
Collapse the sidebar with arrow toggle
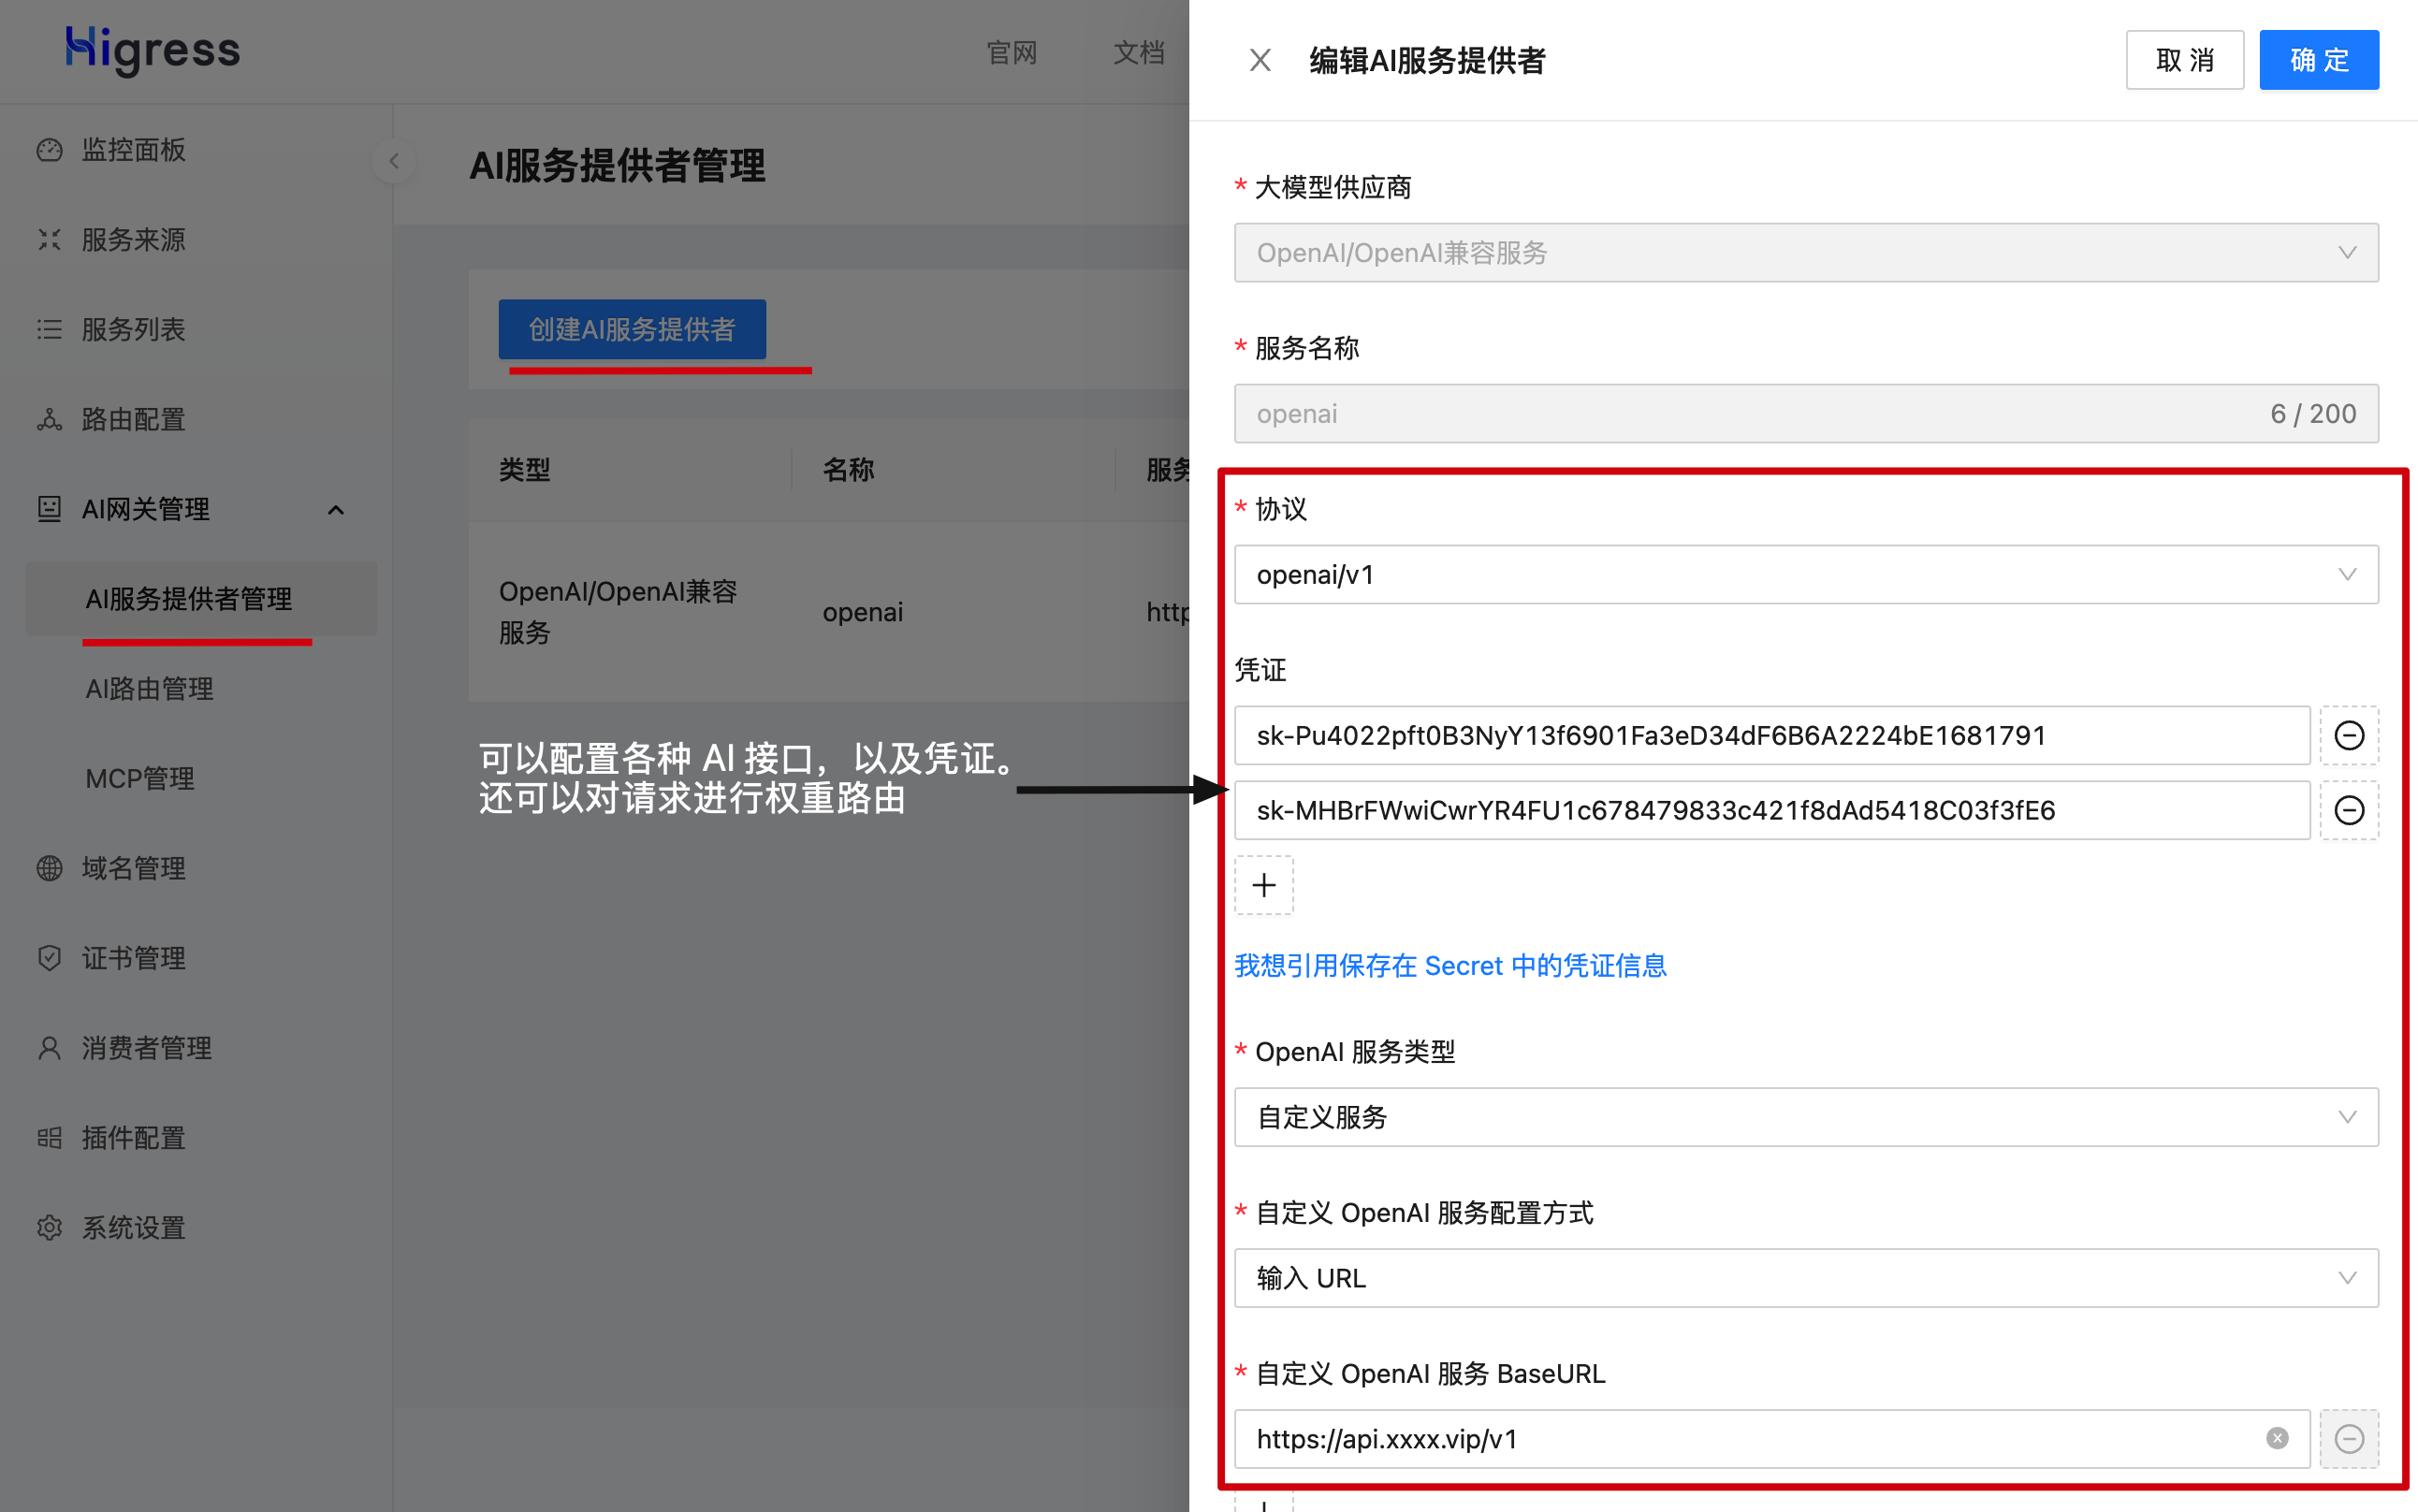tap(394, 161)
